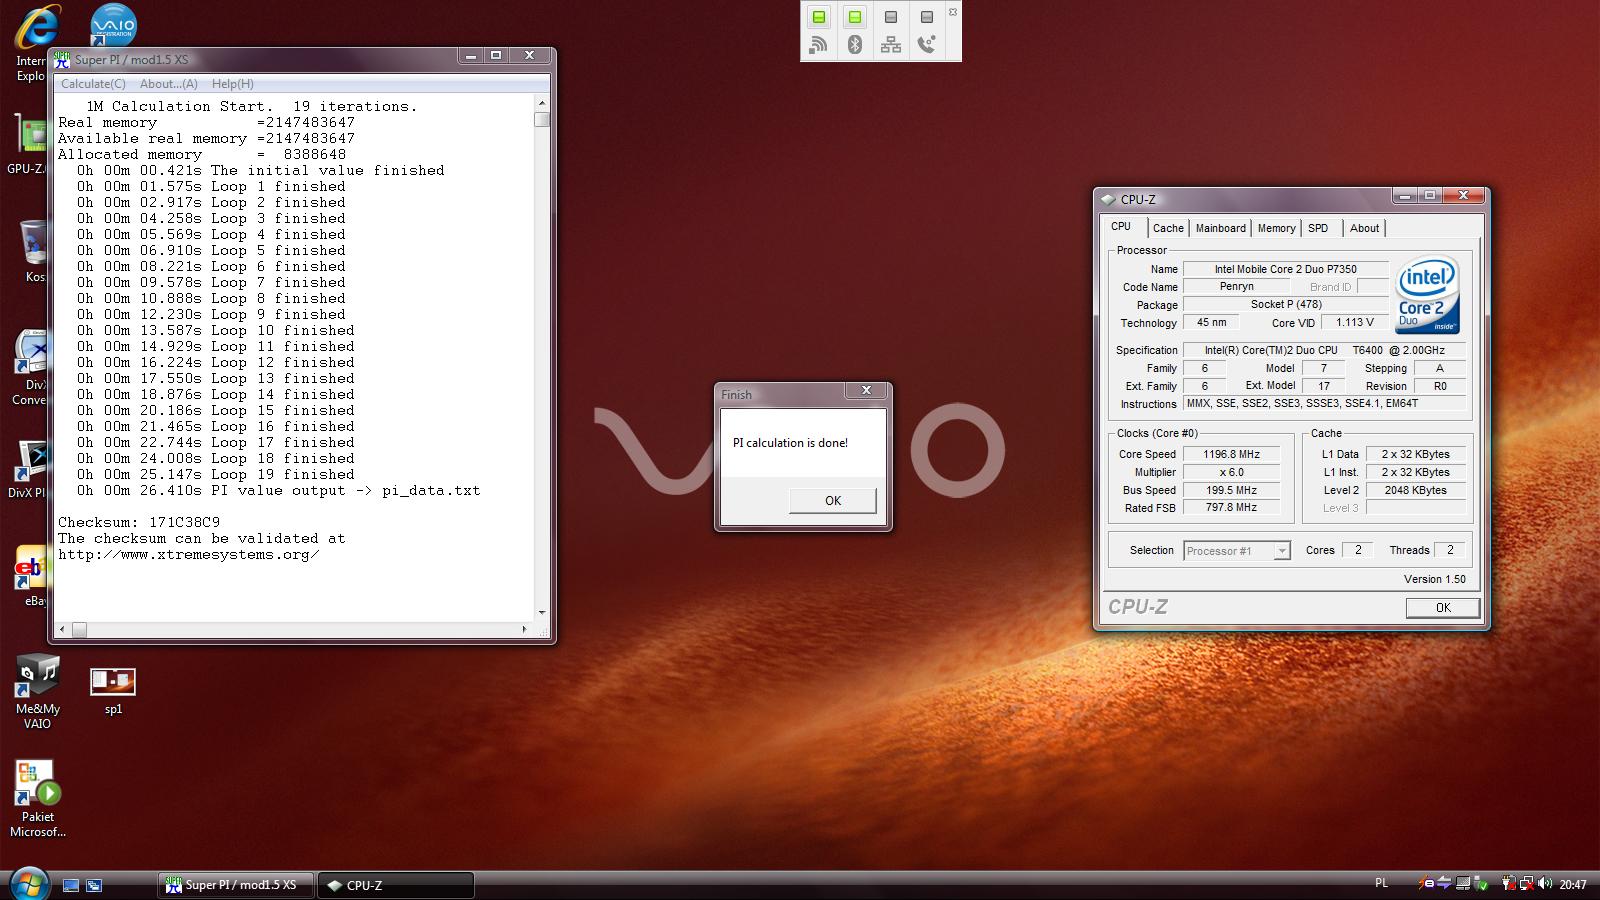Click the Level 2 cache value 2048 KBytes
This screenshot has width=1600, height=900.
click(1415, 490)
